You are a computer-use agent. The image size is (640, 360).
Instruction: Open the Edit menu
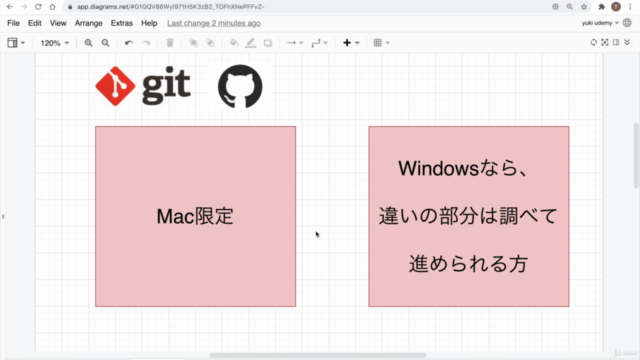click(35, 23)
